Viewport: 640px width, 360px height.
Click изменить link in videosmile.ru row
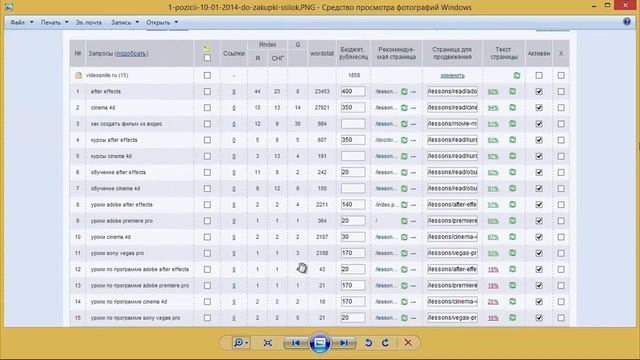click(x=452, y=76)
